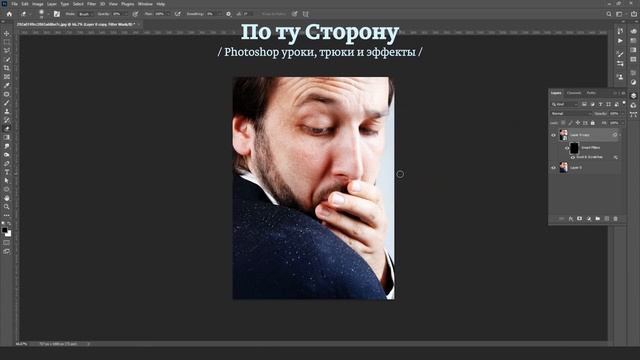Select the Rectangular Marquee tool
640x360 pixels.
click(7, 42)
